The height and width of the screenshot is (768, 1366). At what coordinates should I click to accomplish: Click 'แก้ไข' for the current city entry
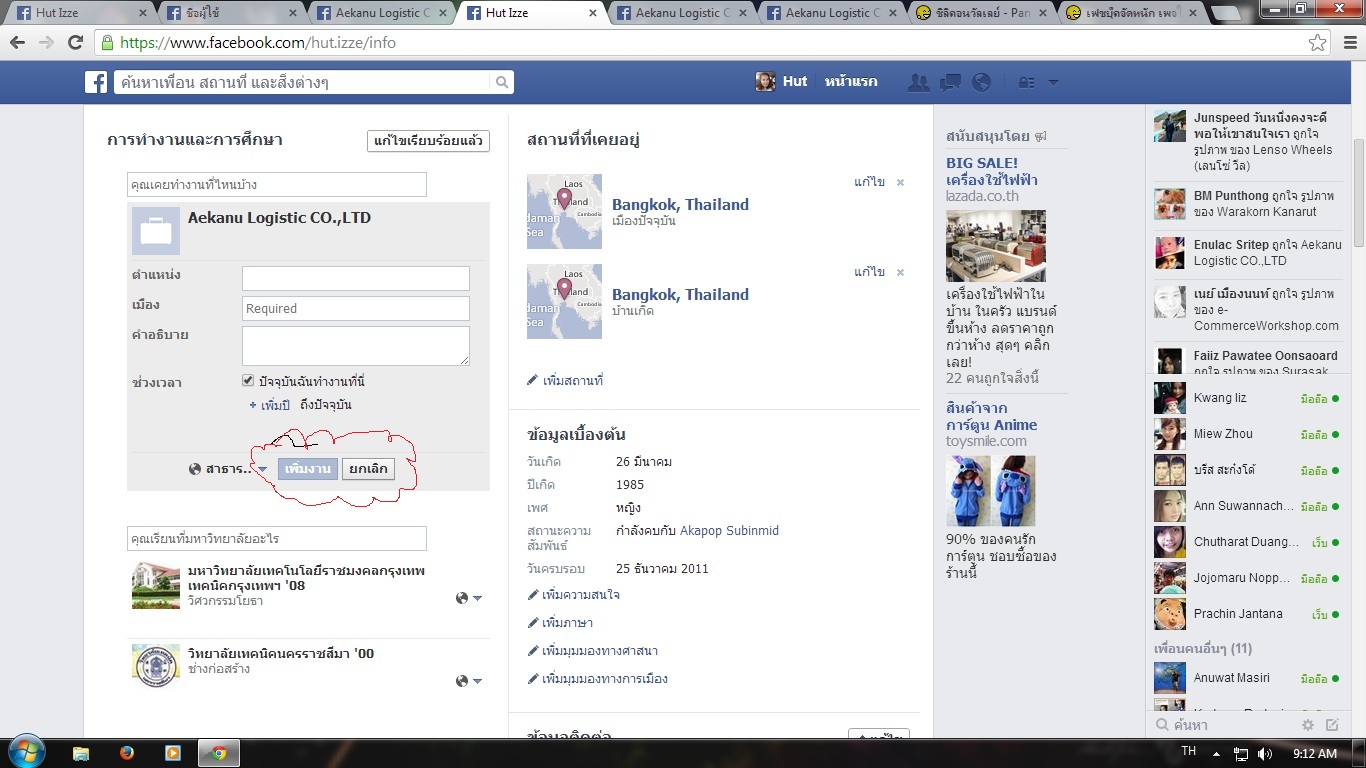(869, 182)
